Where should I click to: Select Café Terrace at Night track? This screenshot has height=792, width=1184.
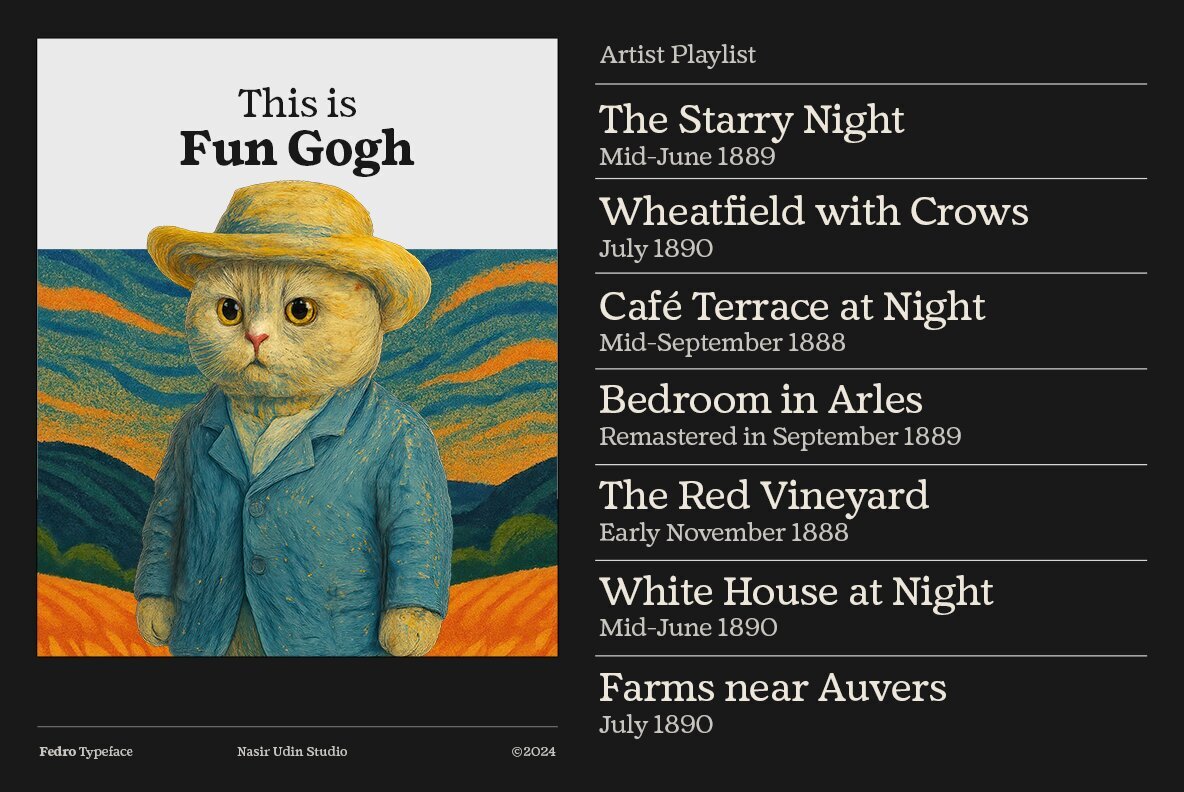pos(792,306)
